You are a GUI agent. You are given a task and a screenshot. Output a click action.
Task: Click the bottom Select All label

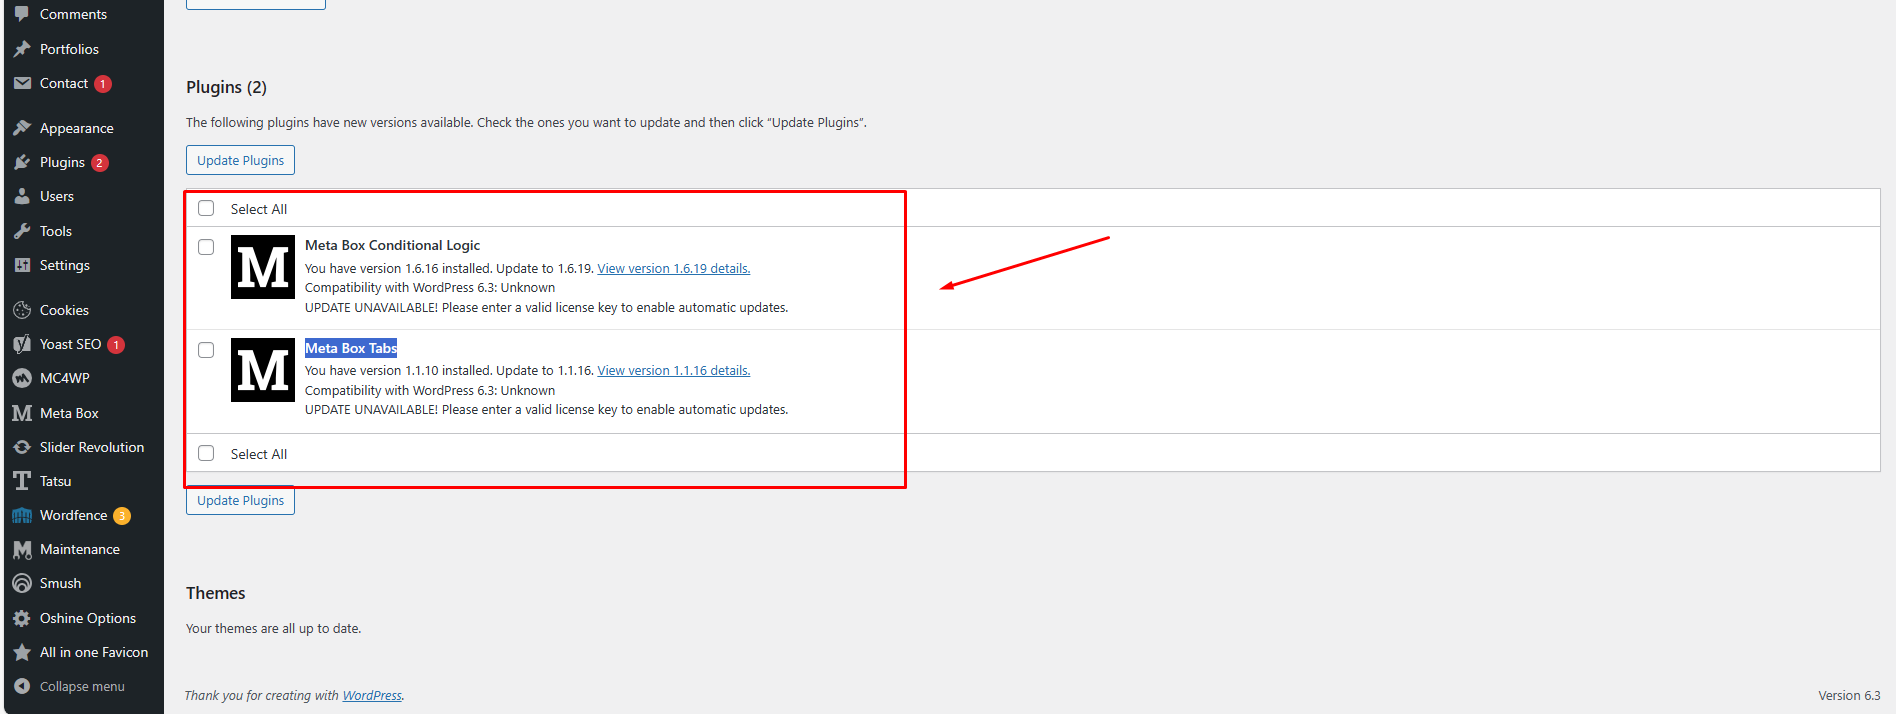tap(259, 454)
